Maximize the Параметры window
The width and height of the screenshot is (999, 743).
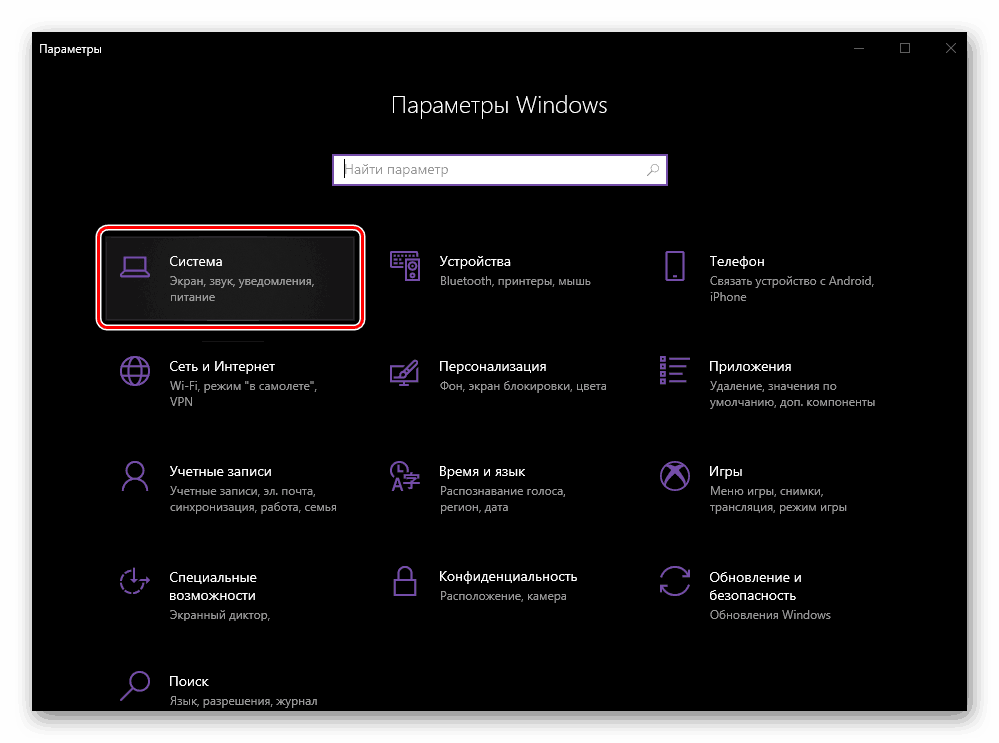pos(905,48)
